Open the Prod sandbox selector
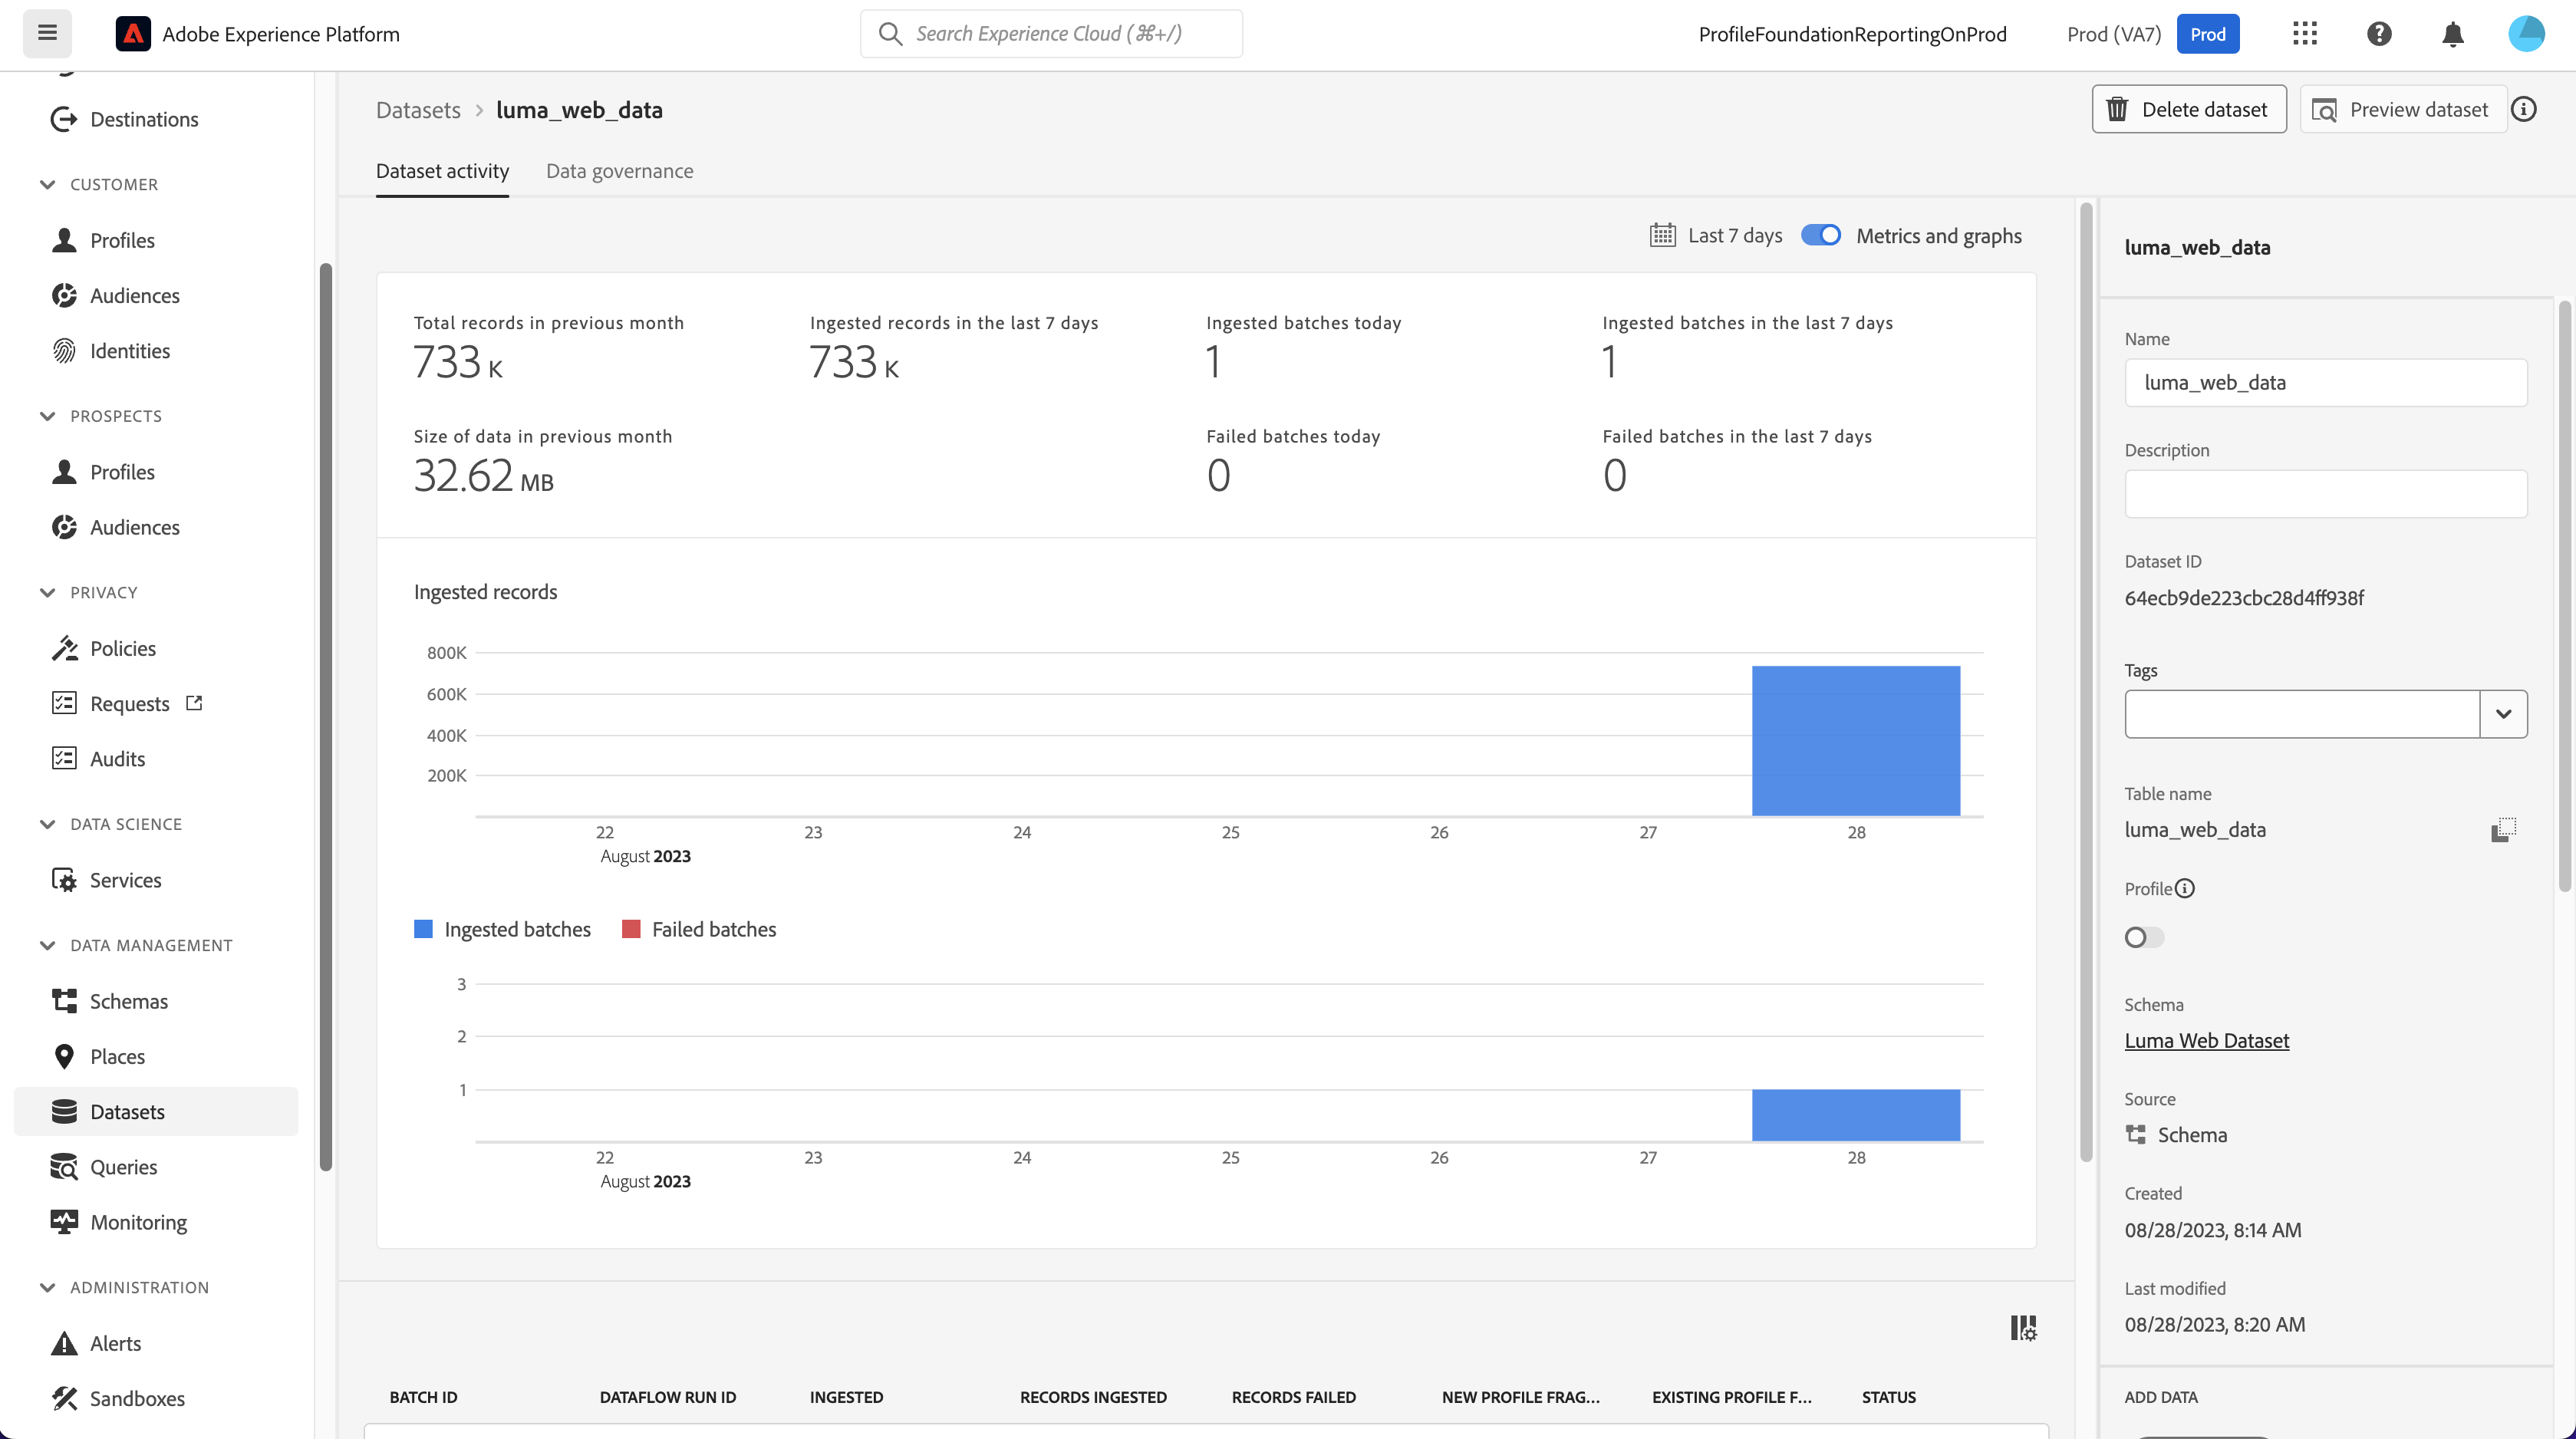 [x=2207, y=34]
